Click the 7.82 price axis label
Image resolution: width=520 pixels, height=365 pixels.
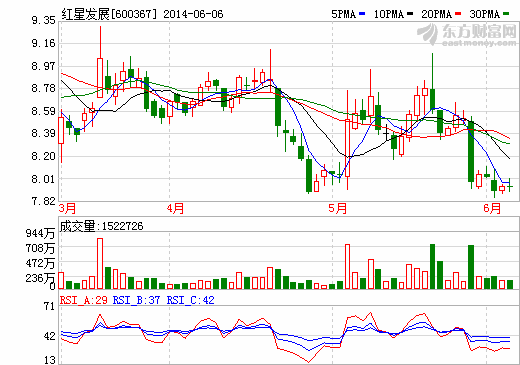[x=43, y=201]
